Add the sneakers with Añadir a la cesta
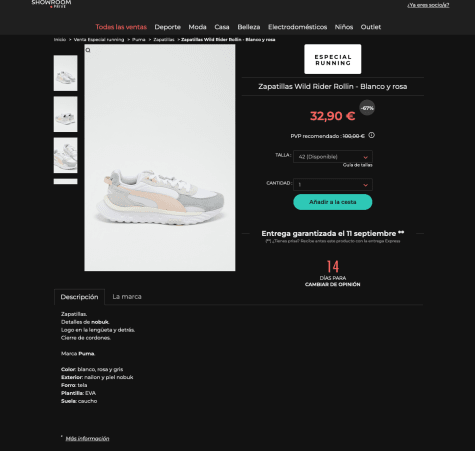 coord(333,202)
